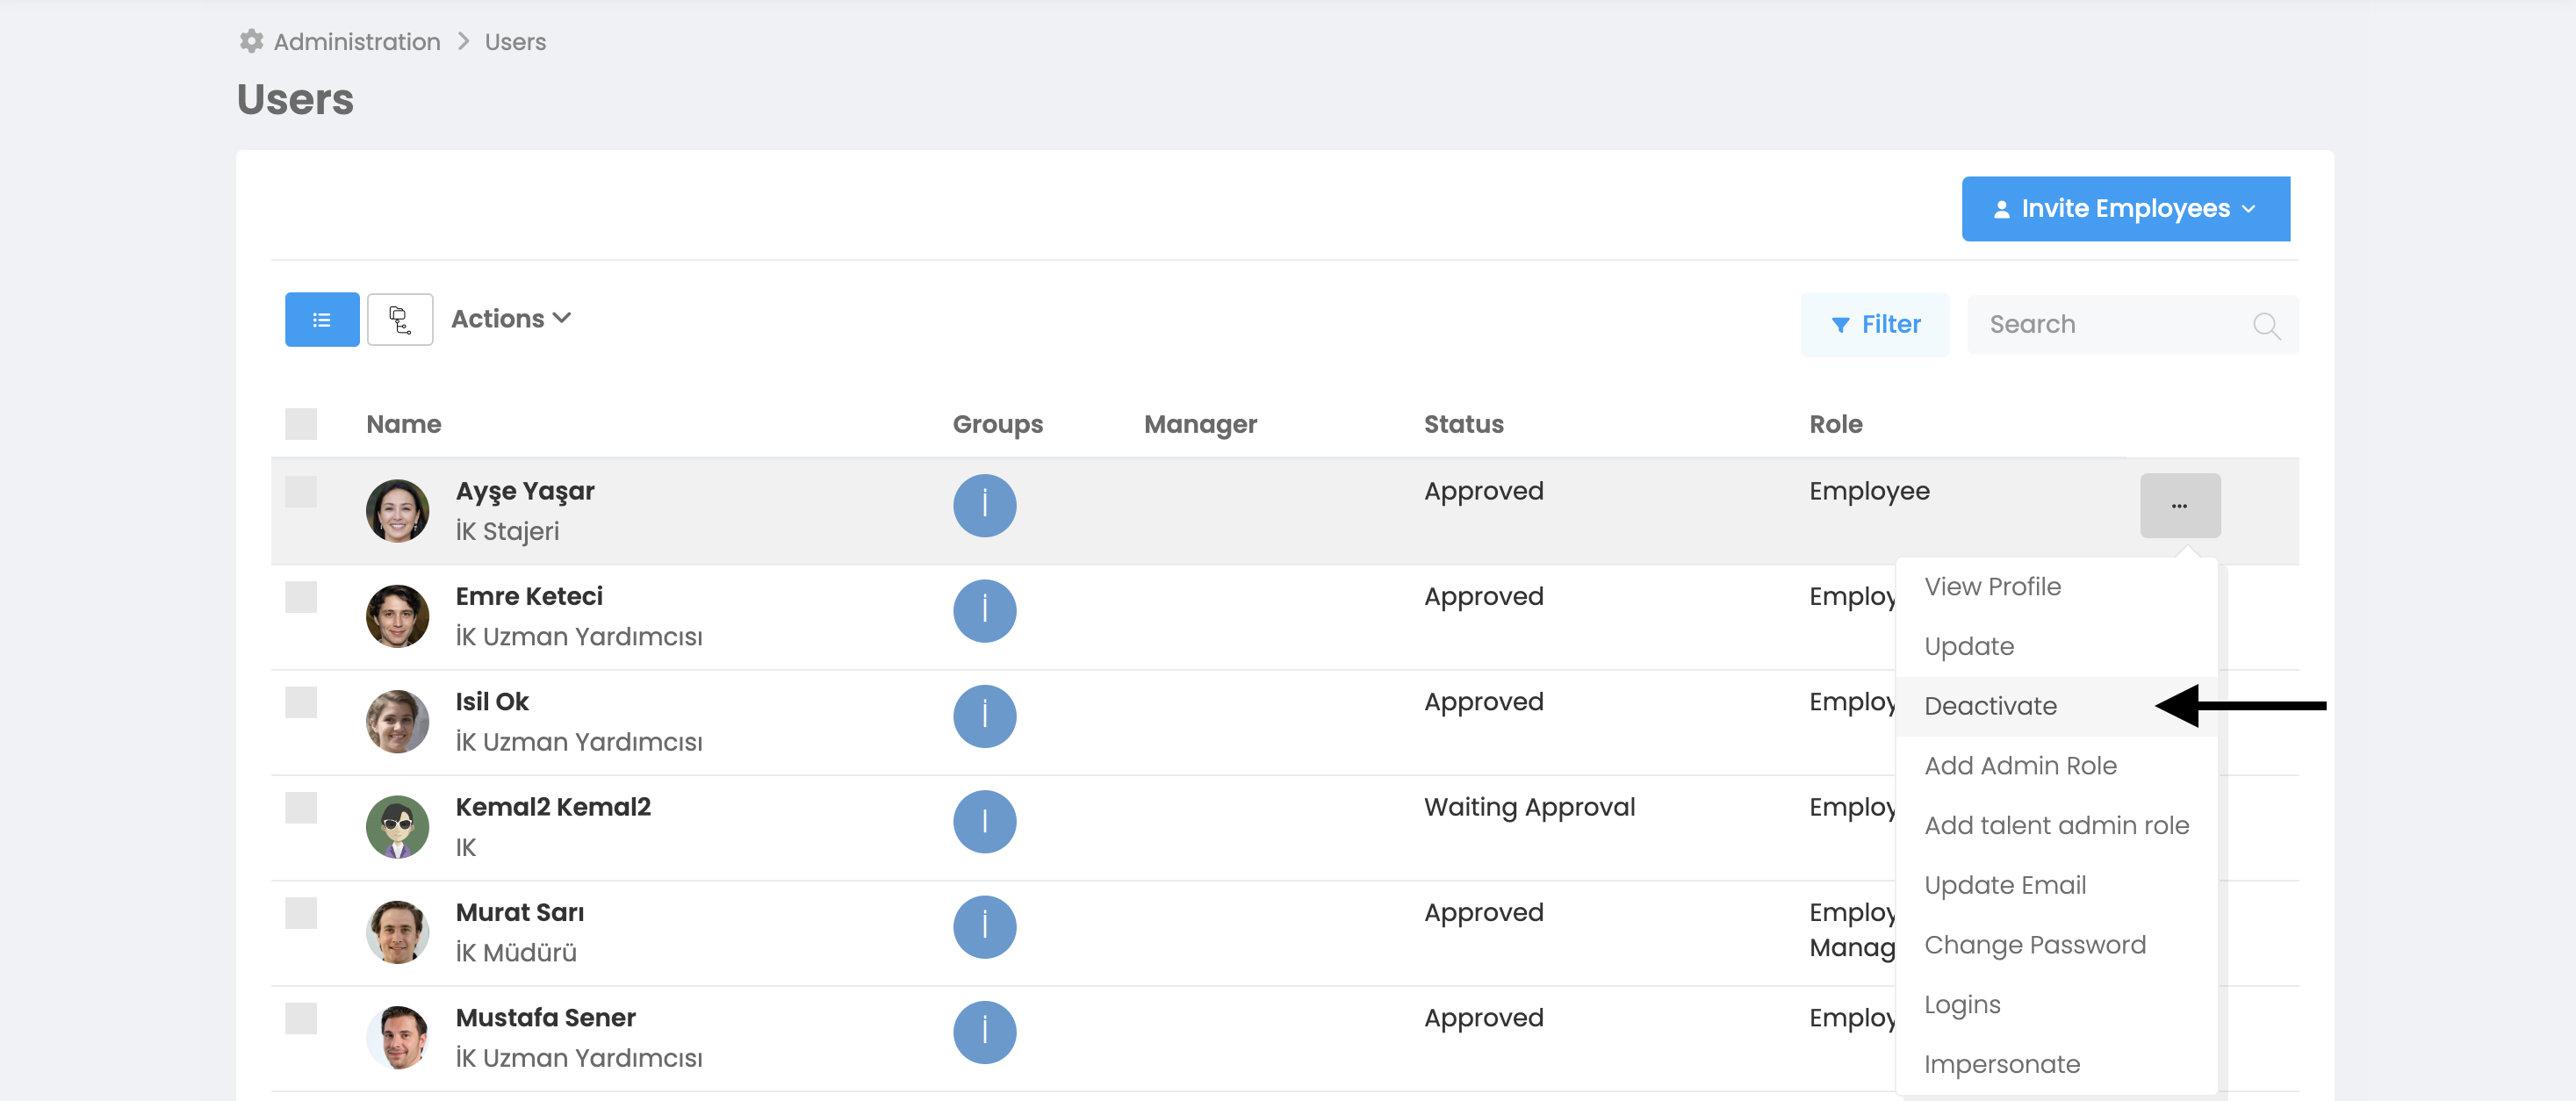Expand the Actions dropdown

pos(510,319)
